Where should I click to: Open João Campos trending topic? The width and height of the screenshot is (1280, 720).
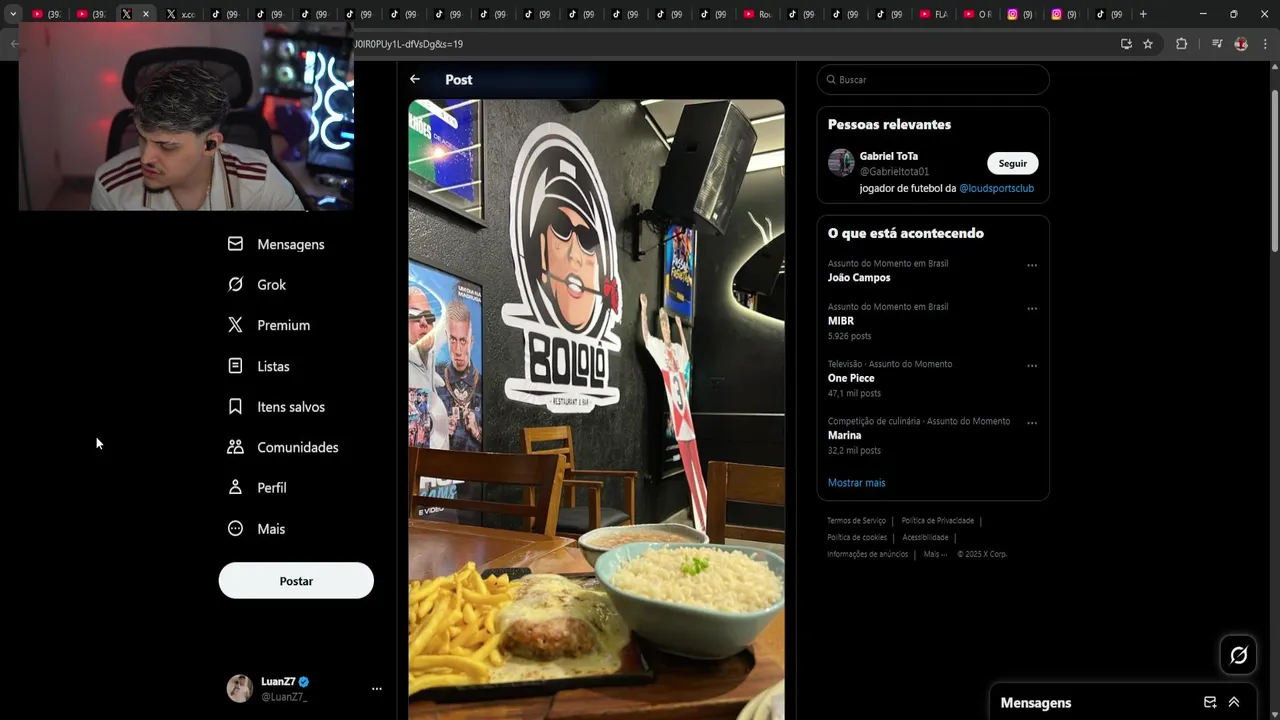[859, 278]
